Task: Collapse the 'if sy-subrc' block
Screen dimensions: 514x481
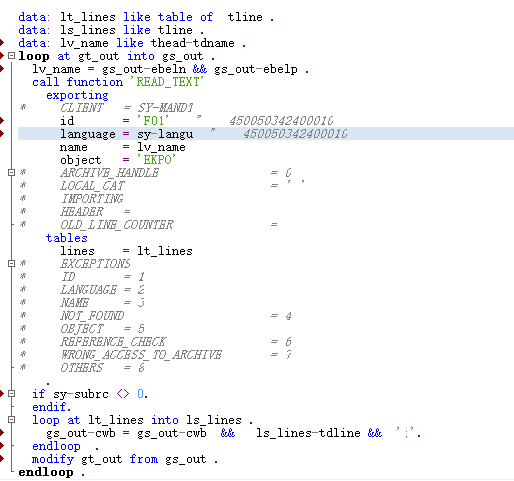Action: (11, 394)
